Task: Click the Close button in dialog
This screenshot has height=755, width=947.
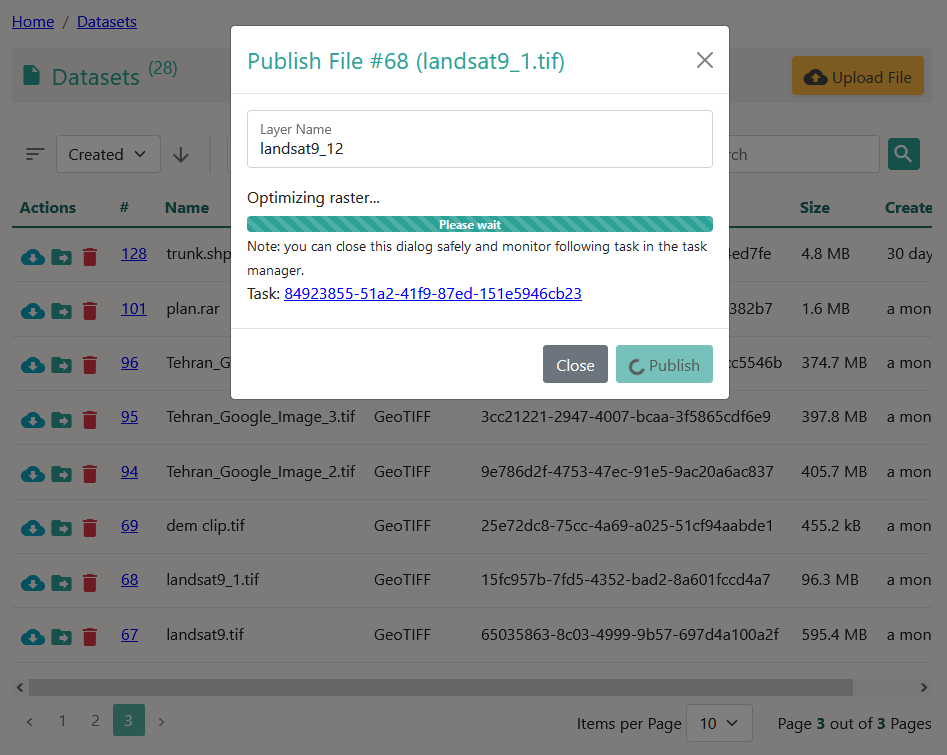Action: pyautogui.click(x=575, y=365)
